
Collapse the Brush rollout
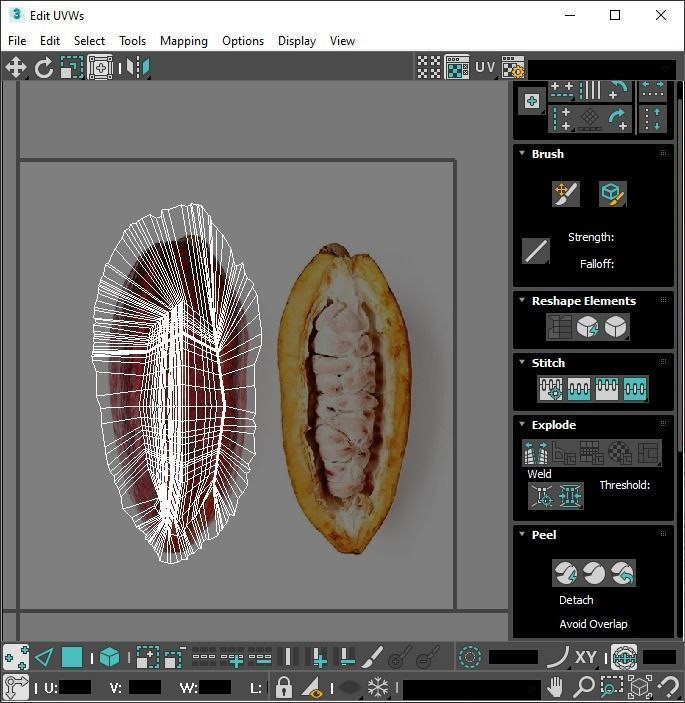(x=522, y=153)
